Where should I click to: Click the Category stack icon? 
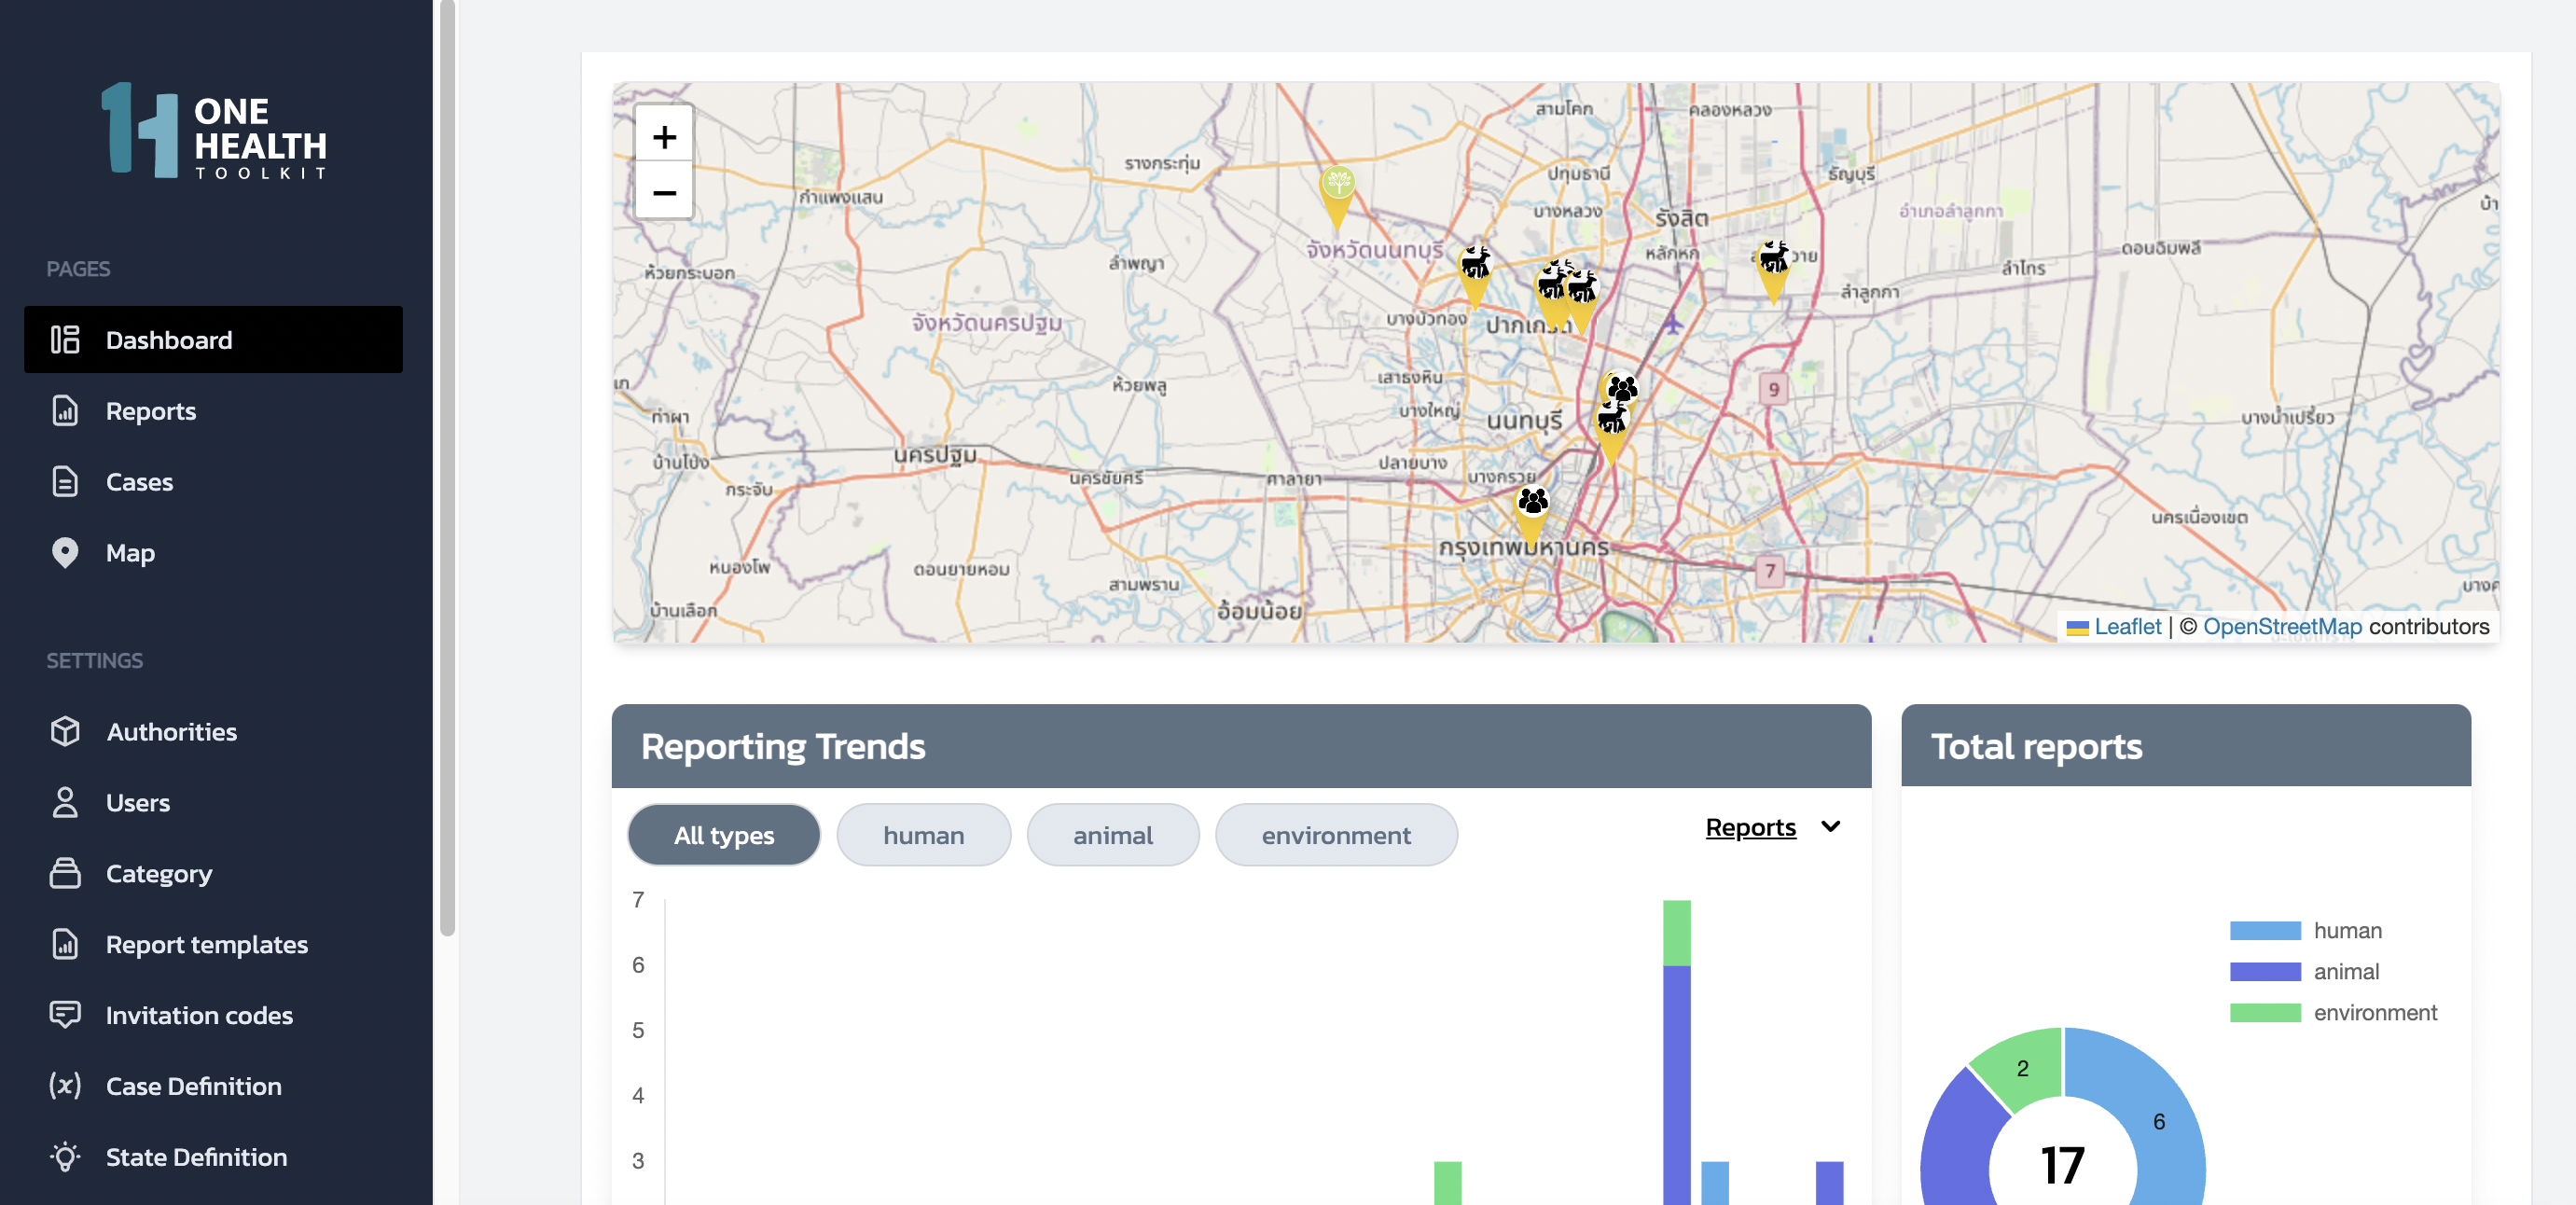pyautogui.click(x=65, y=873)
